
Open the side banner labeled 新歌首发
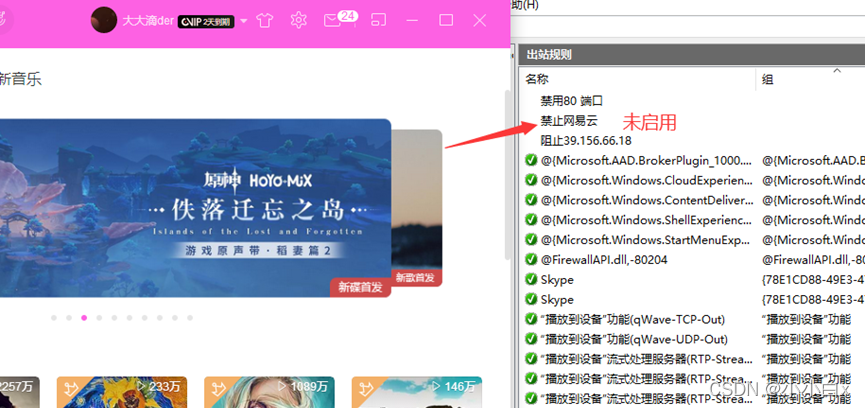pyautogui.click(x=417, y=208)
